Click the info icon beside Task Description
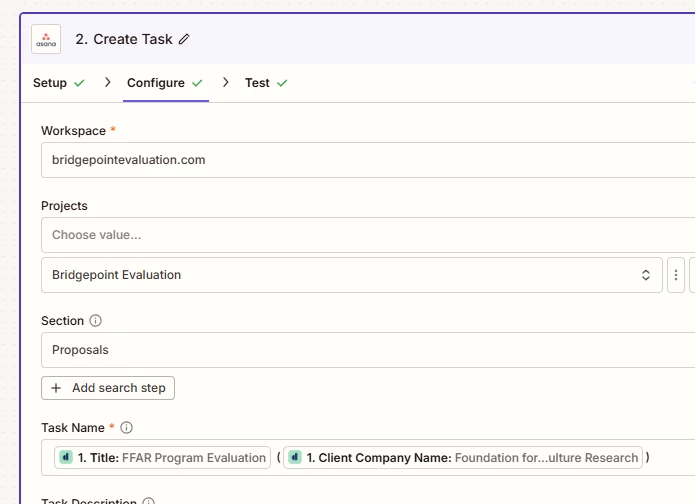The height and width of the screenshot is (504, 695). 148,501
